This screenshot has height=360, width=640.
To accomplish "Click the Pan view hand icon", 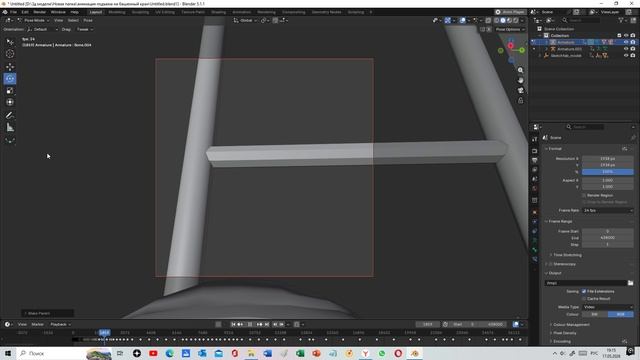I will [x=520, y=80].
